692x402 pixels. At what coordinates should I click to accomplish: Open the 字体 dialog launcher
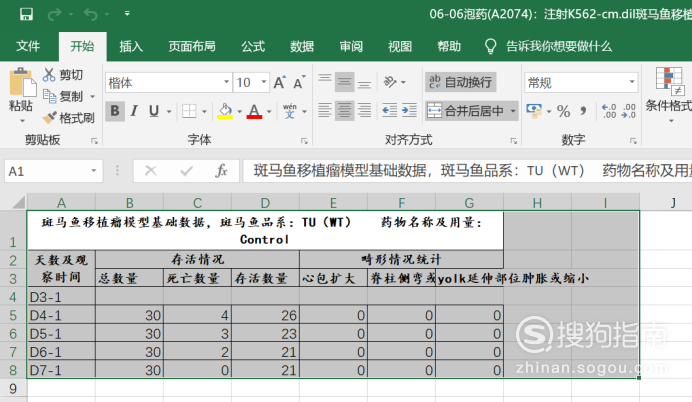pyautogui.click(x=304, y=141)
